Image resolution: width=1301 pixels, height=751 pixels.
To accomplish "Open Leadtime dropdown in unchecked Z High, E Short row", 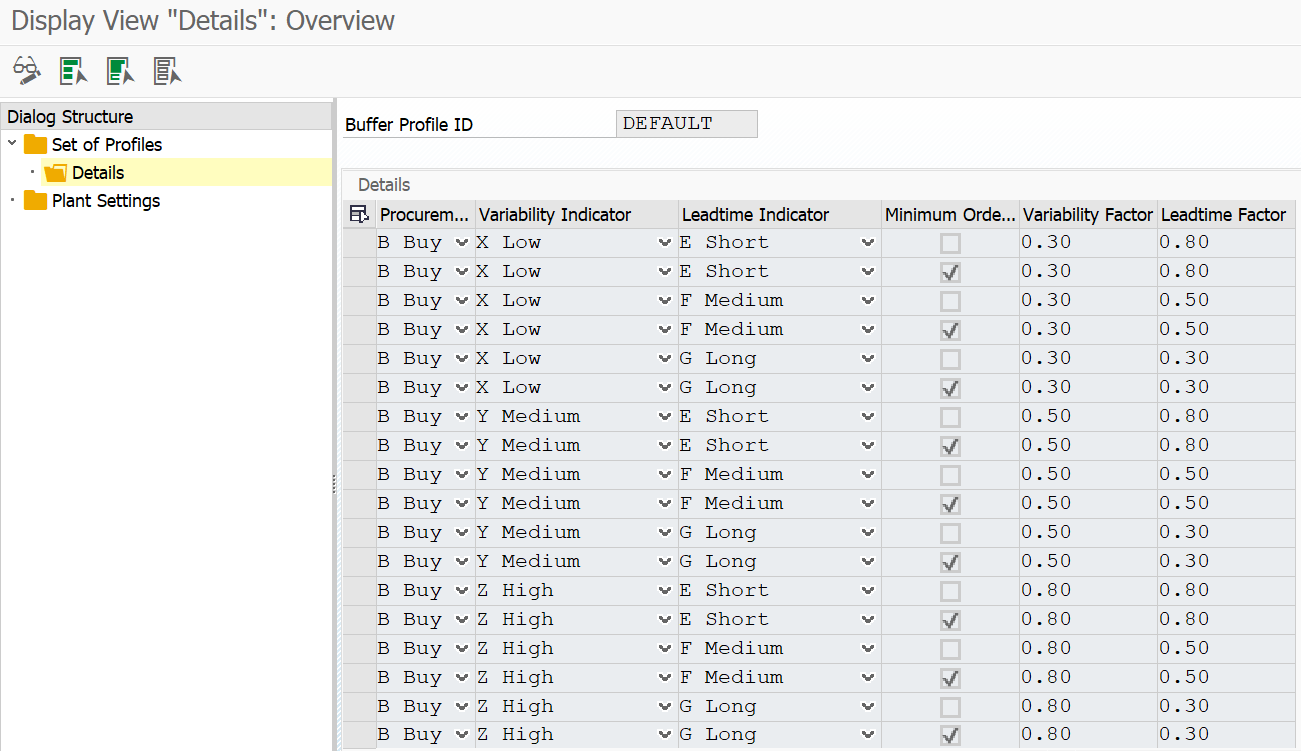I will 867,591.
